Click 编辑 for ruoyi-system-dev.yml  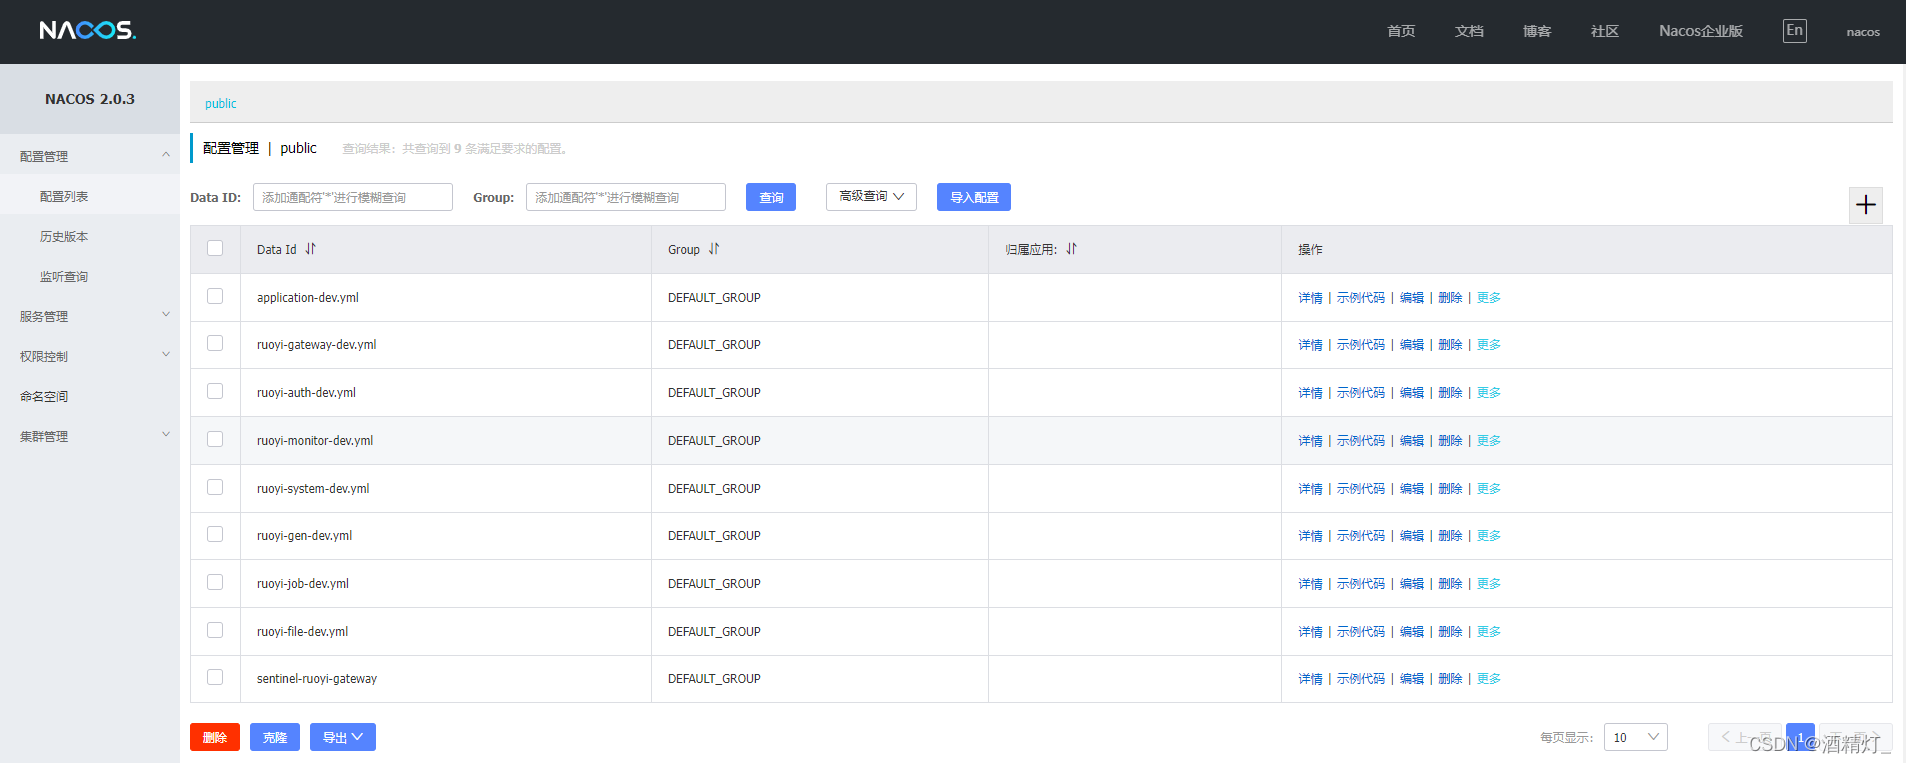click(x=1412, y=489)
